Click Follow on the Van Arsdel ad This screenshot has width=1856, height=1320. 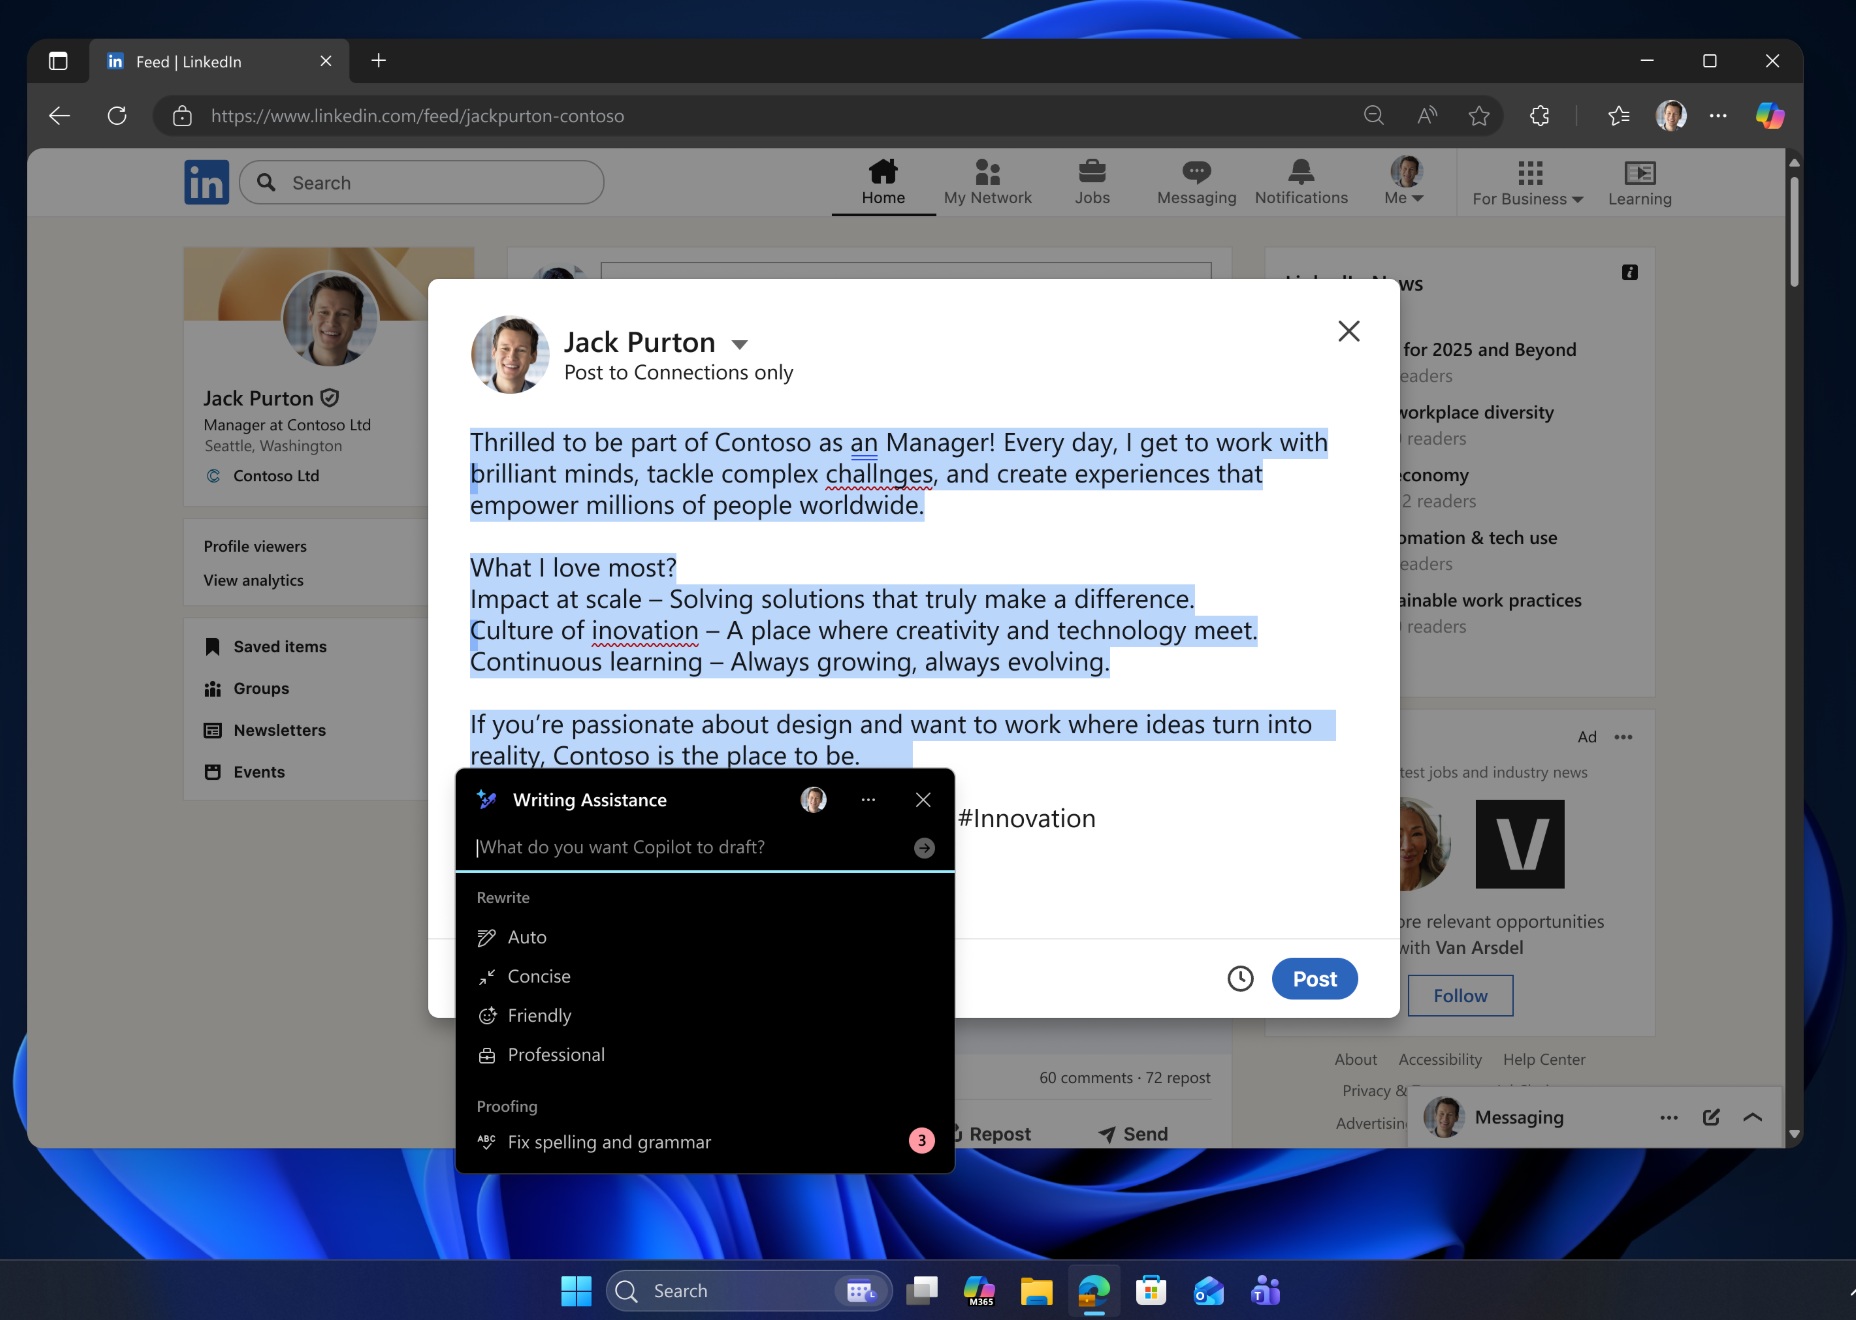(x=1459, y=995)
